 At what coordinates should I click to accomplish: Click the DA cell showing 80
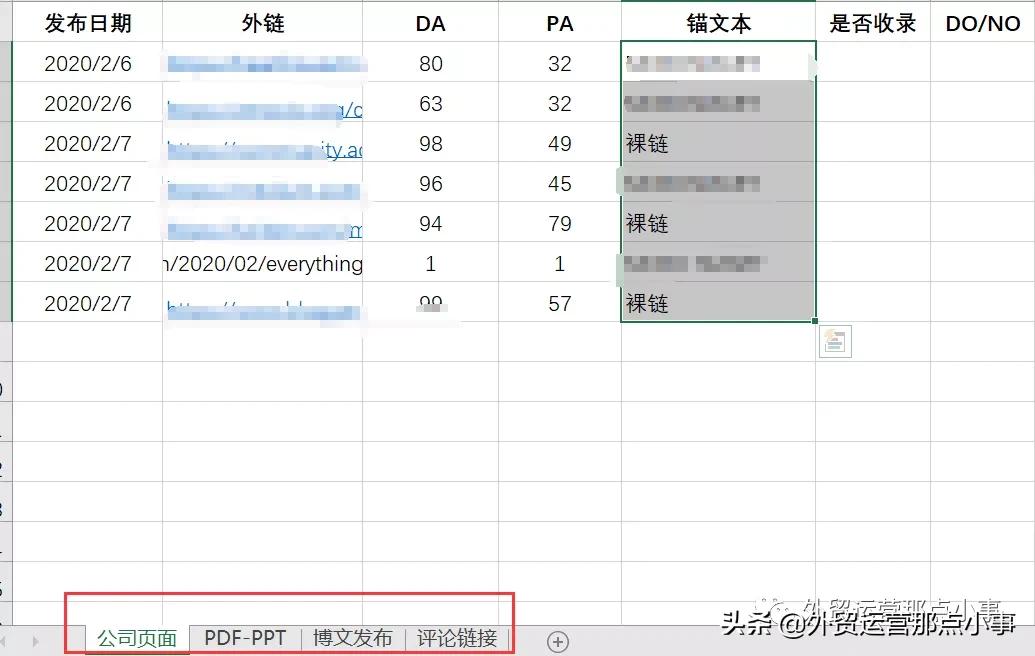coord(430,63)
